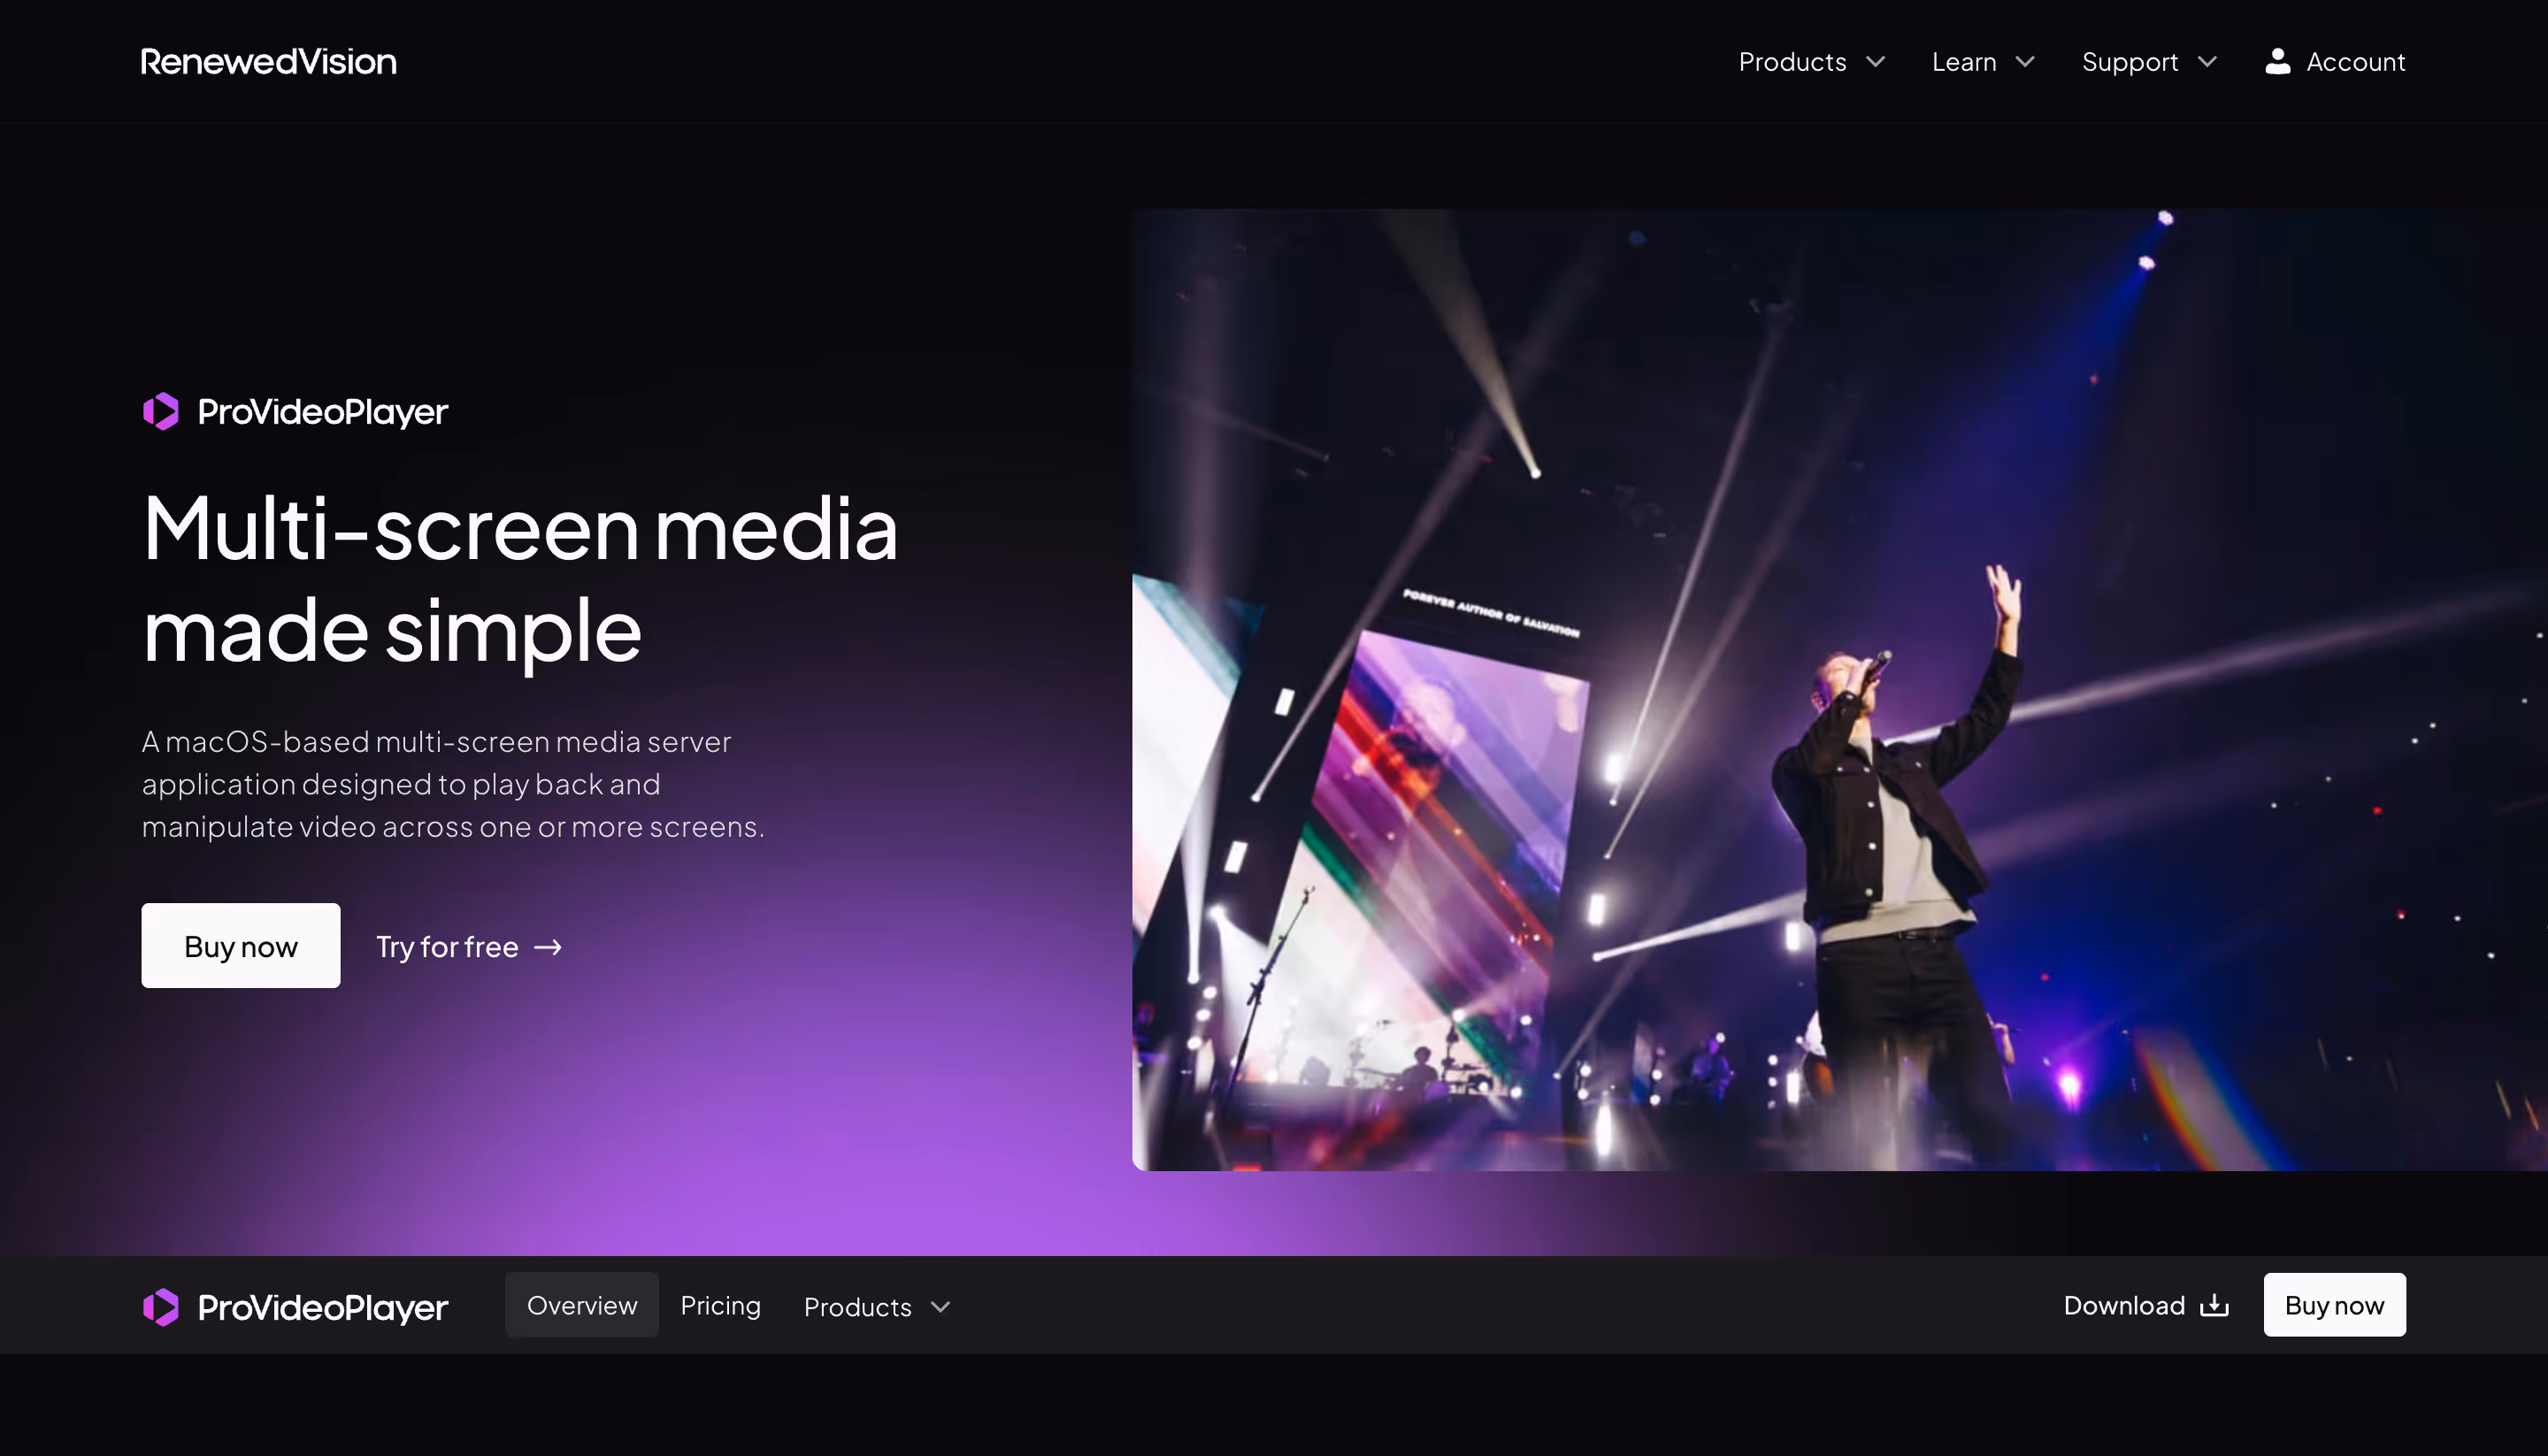Click the concert hero image
Viewport: 2548px width, 1456px height.
1838,690
